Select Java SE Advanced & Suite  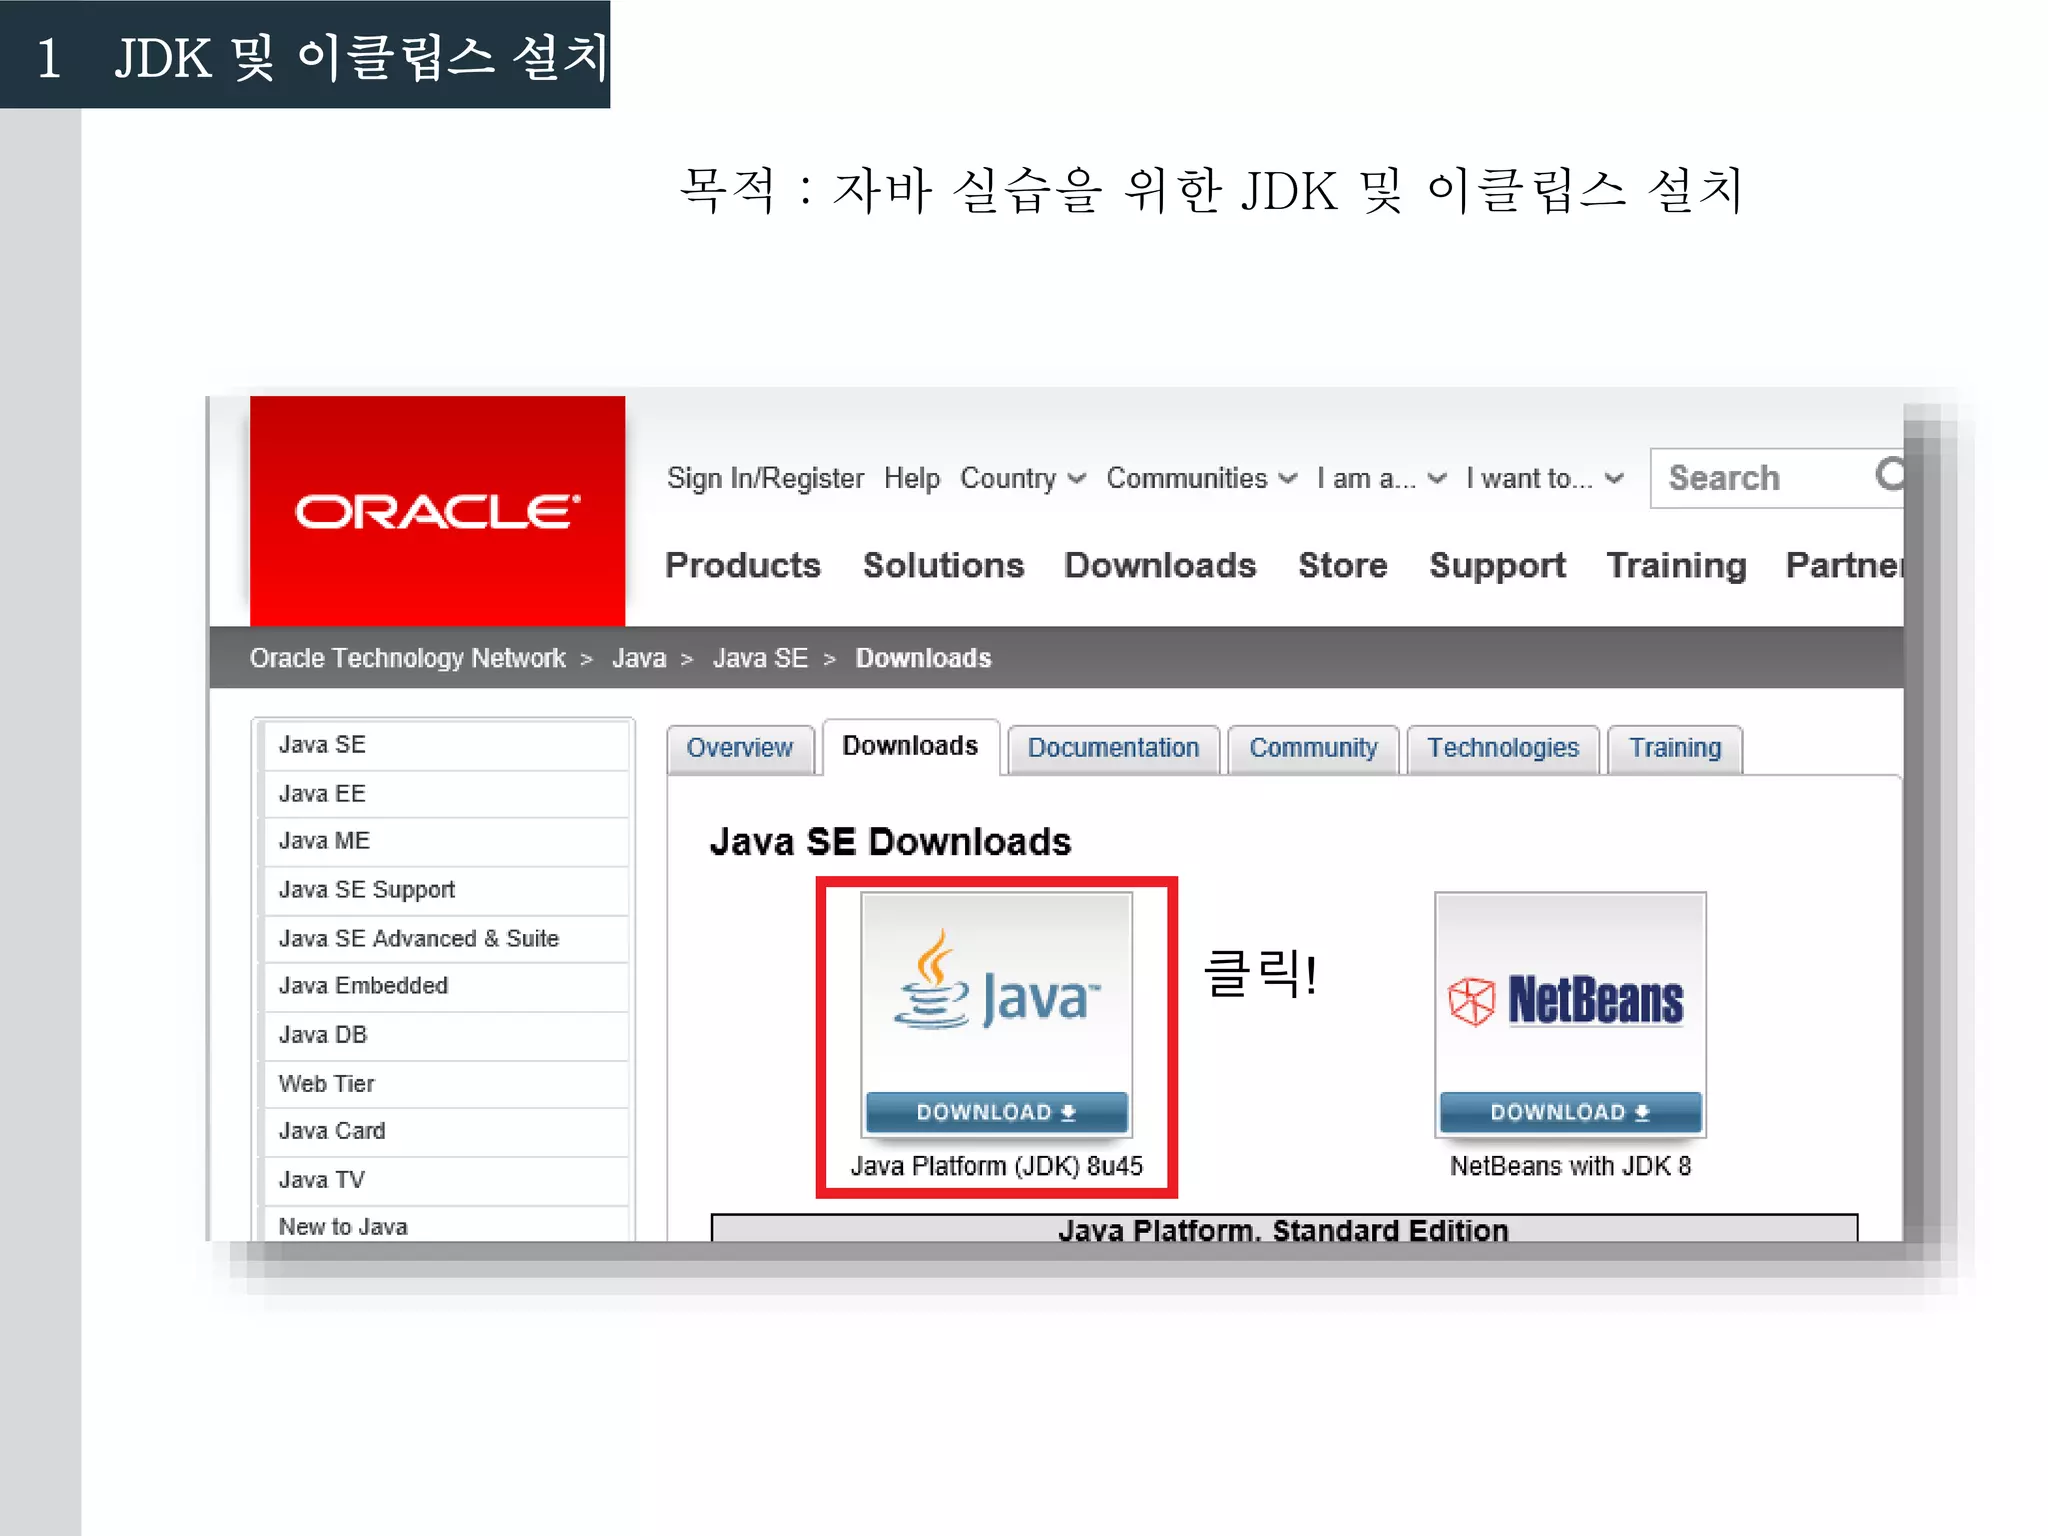(x=445, y=939)
